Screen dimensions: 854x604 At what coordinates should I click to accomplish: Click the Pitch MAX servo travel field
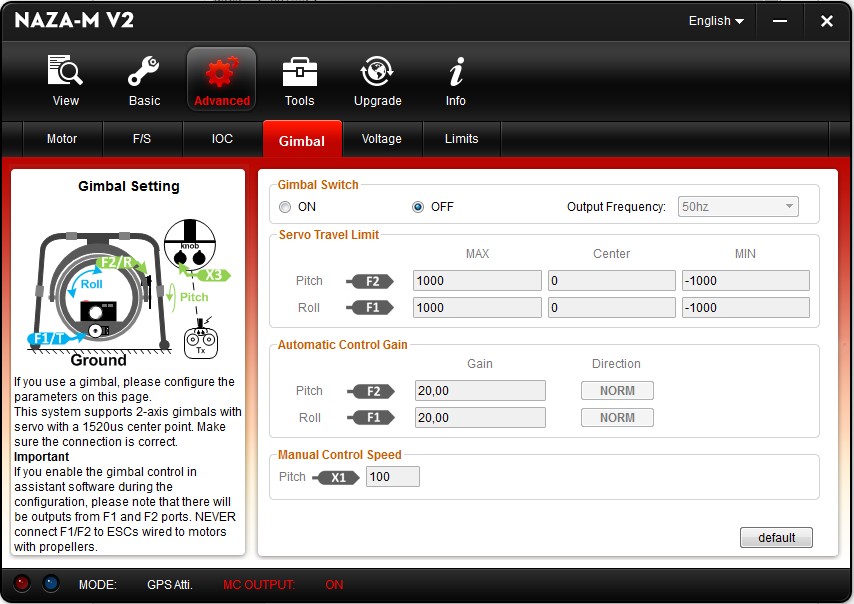click(477, 280)
